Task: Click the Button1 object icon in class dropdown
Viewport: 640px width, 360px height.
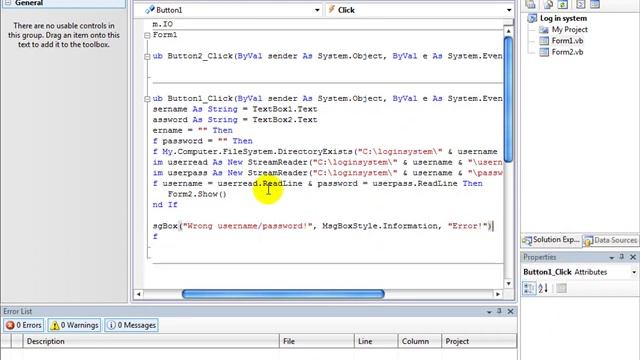Action: pyautogui.click(x=150, y=10)
